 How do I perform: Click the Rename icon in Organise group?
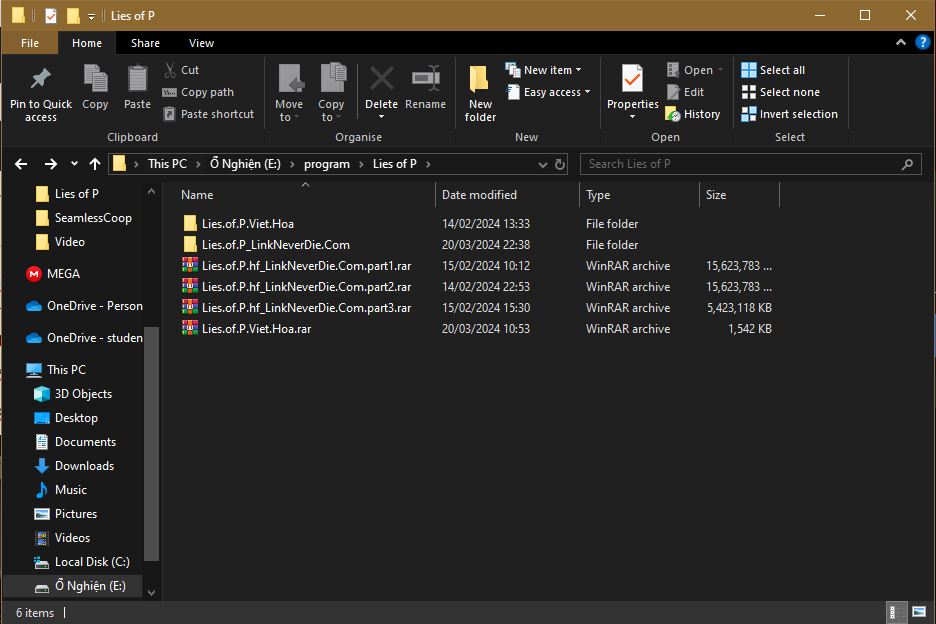[x=425, y=80]
